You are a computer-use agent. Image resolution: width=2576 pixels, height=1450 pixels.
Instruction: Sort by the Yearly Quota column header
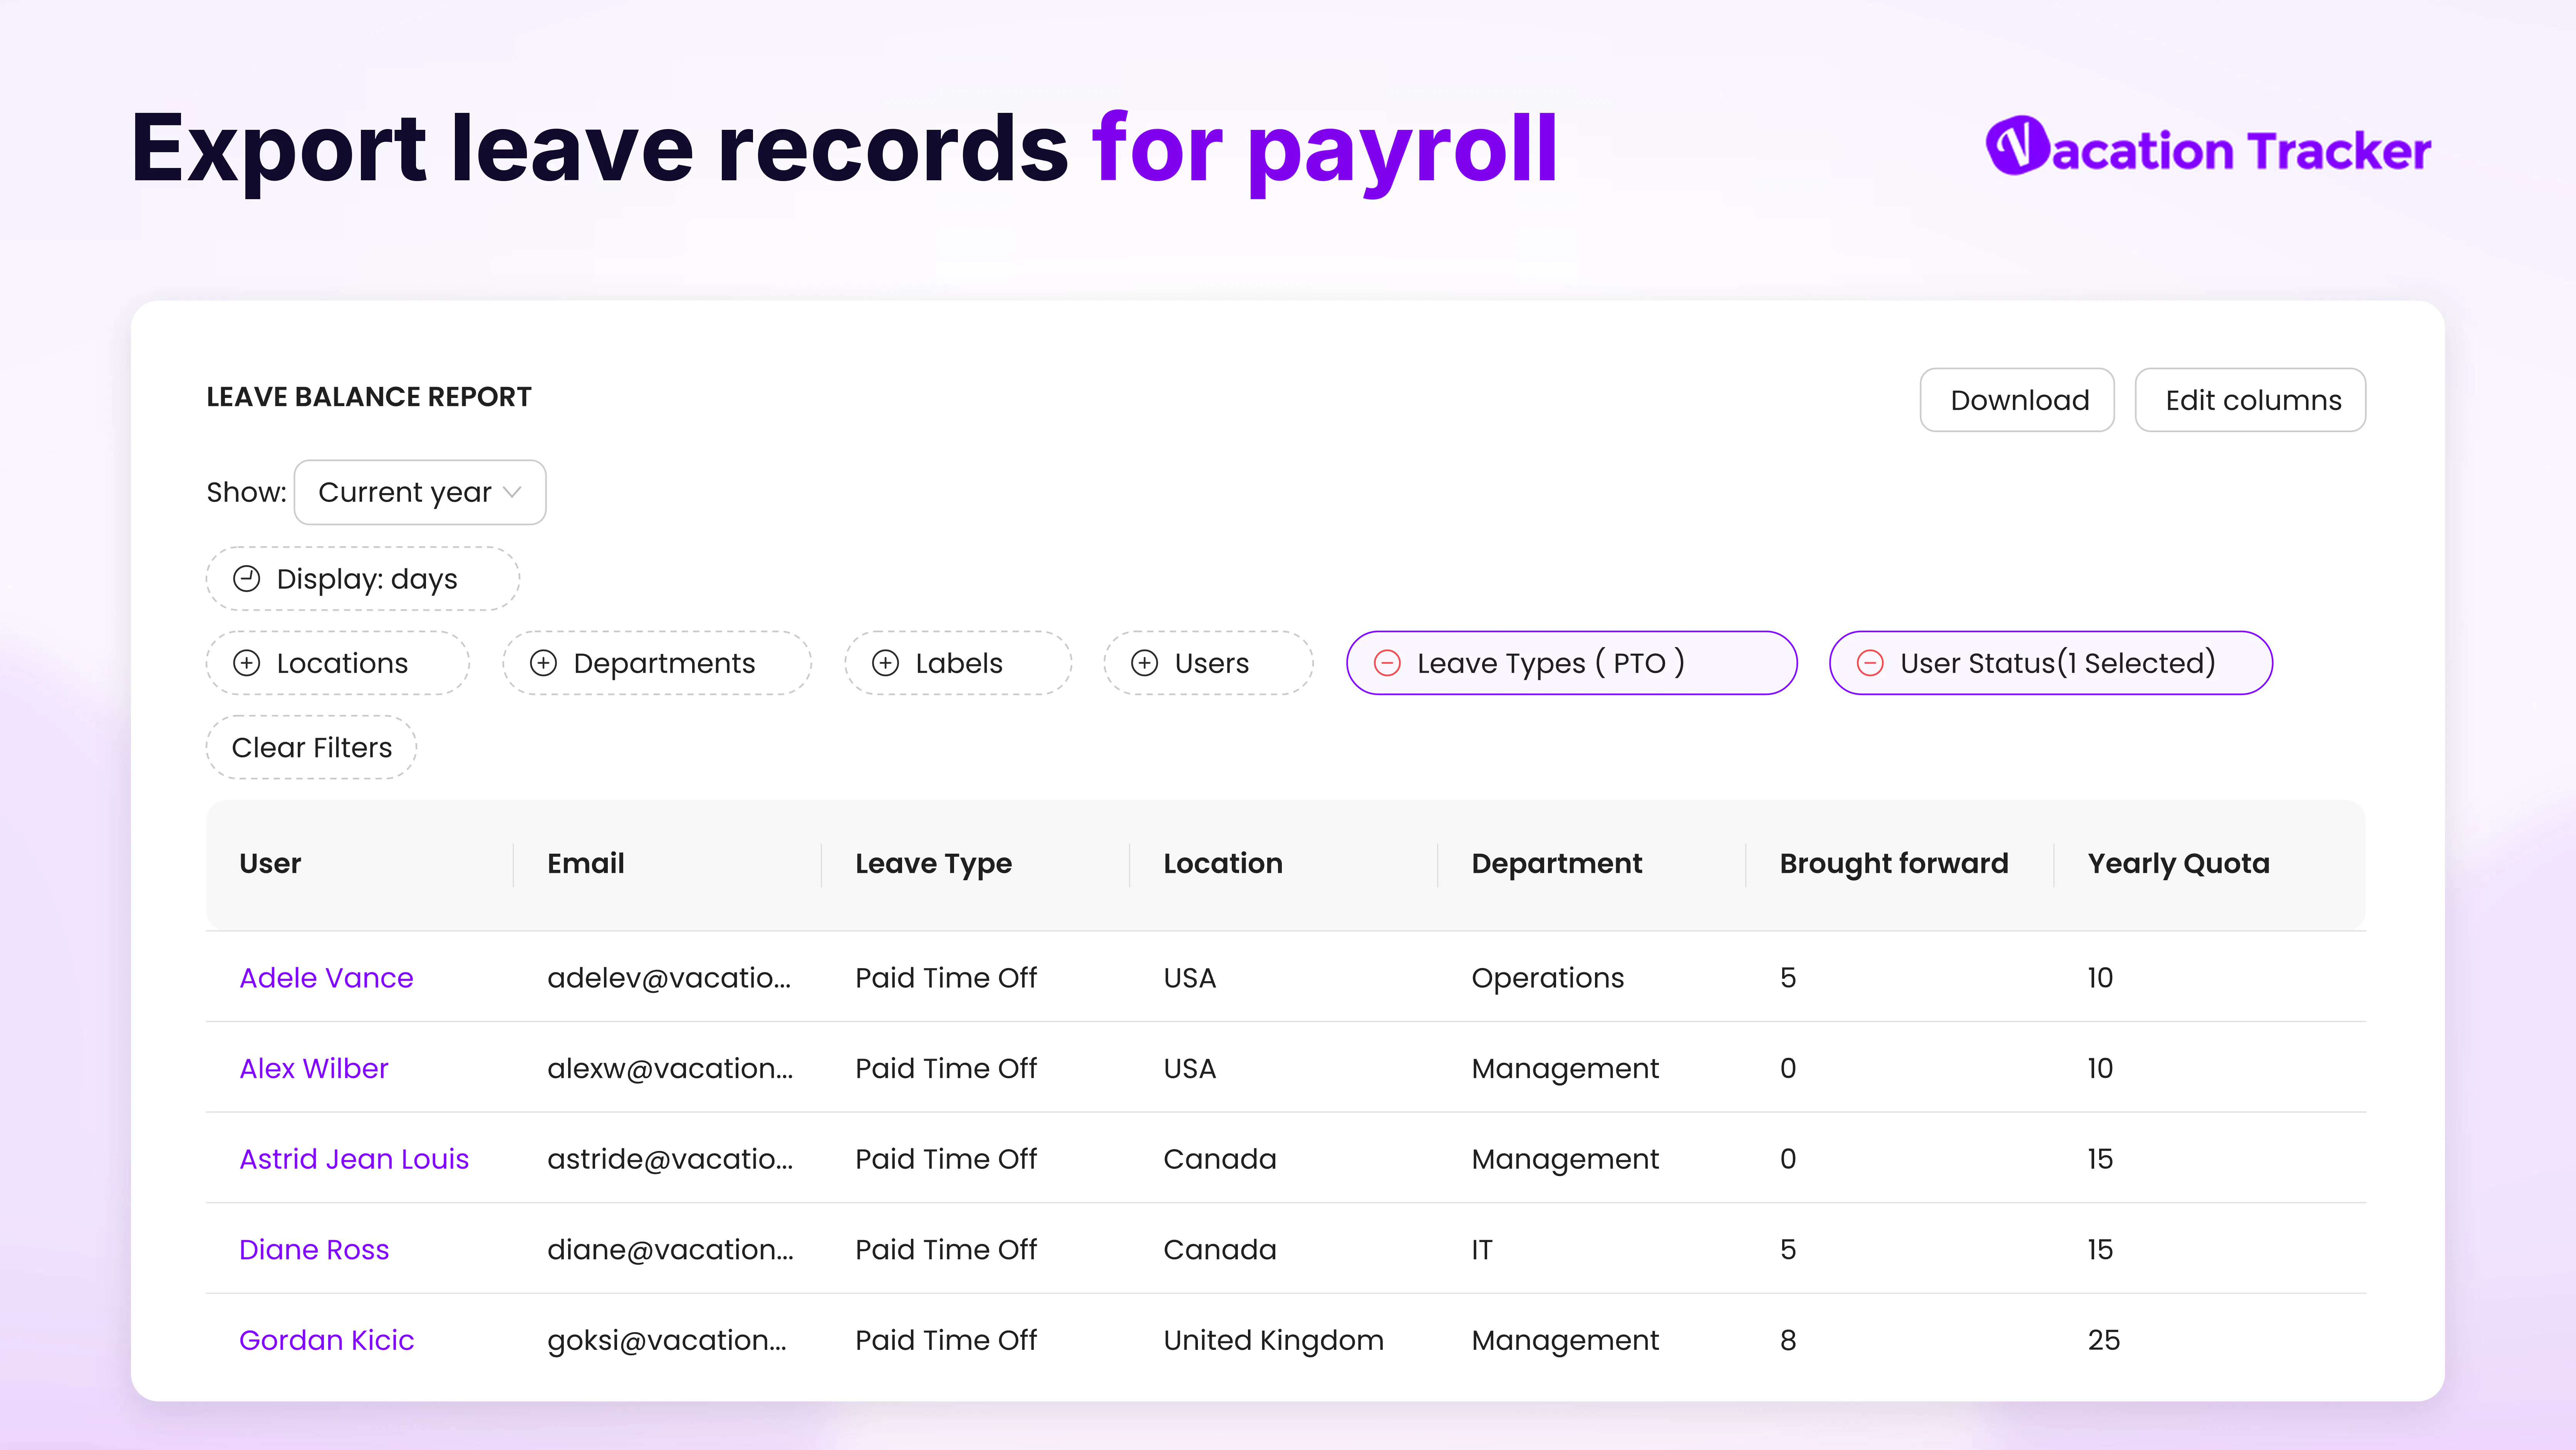[x=2178, y=864]
